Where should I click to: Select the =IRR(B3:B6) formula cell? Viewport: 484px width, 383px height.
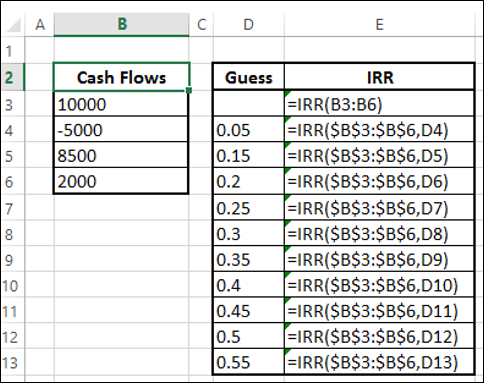380,104
